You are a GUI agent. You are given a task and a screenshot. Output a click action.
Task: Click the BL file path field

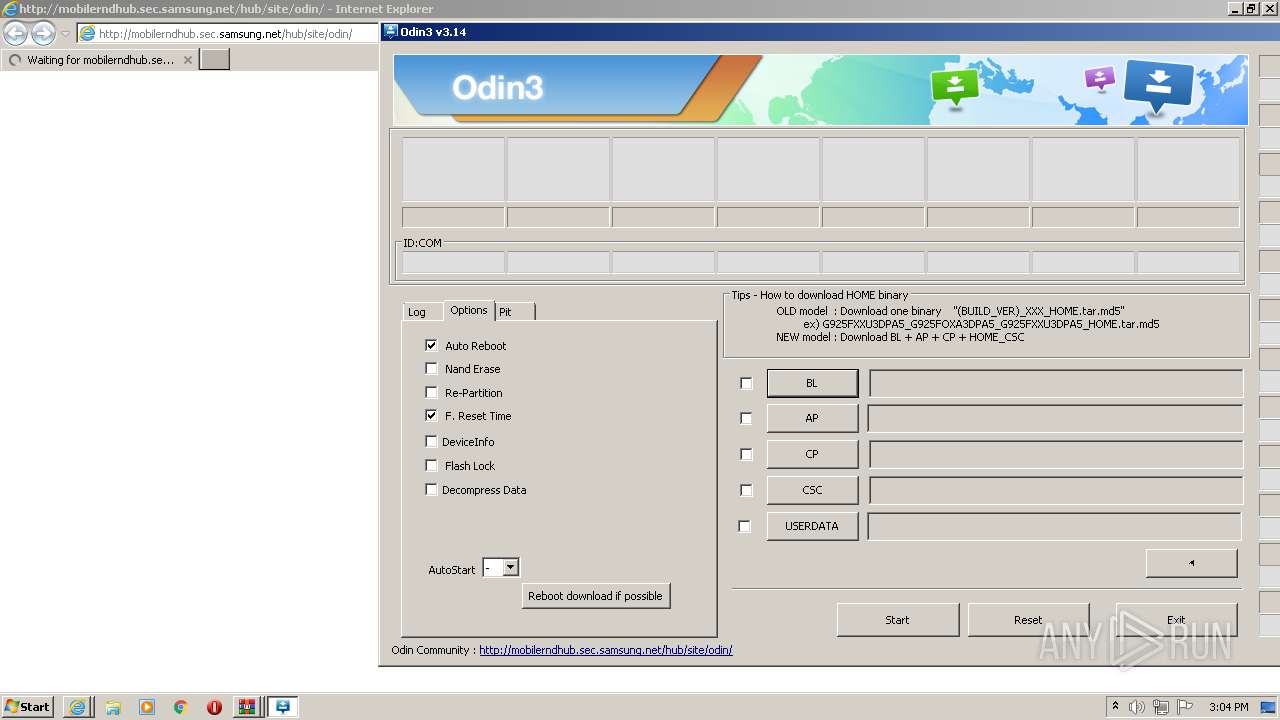coord(1056,383)
